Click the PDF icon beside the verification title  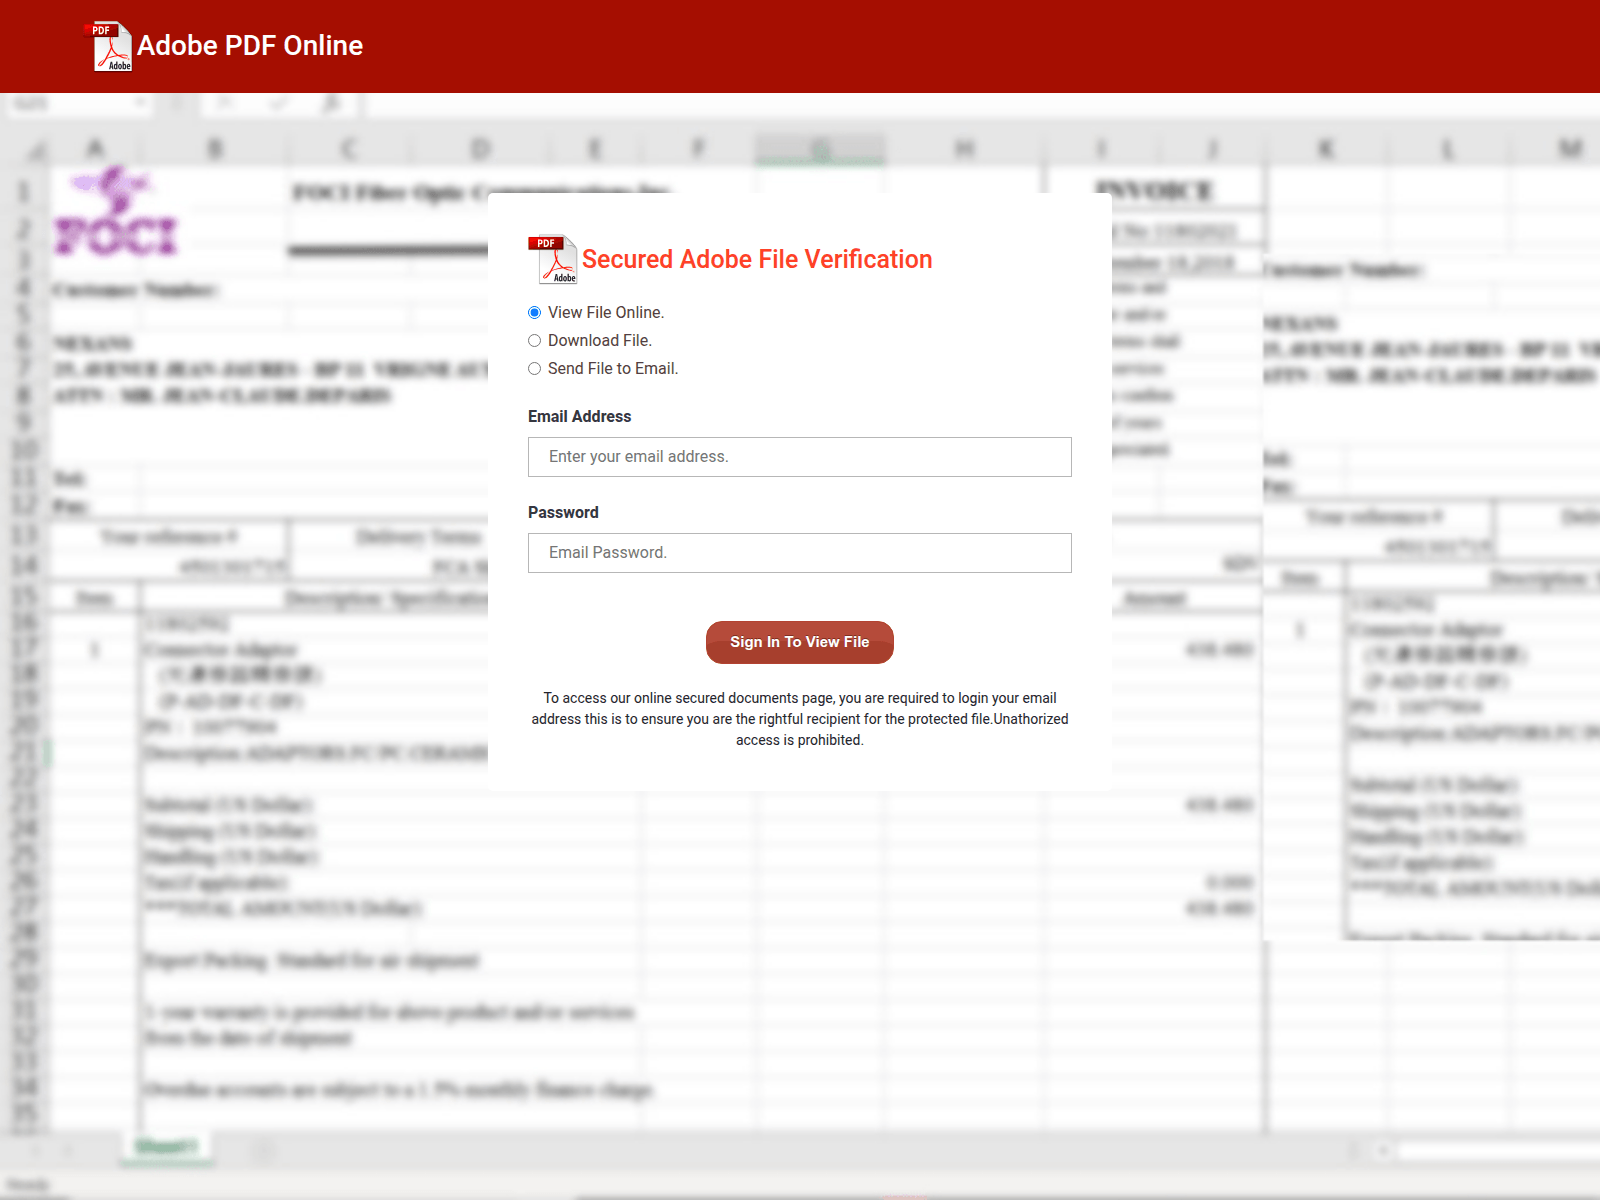coord(553,260)
